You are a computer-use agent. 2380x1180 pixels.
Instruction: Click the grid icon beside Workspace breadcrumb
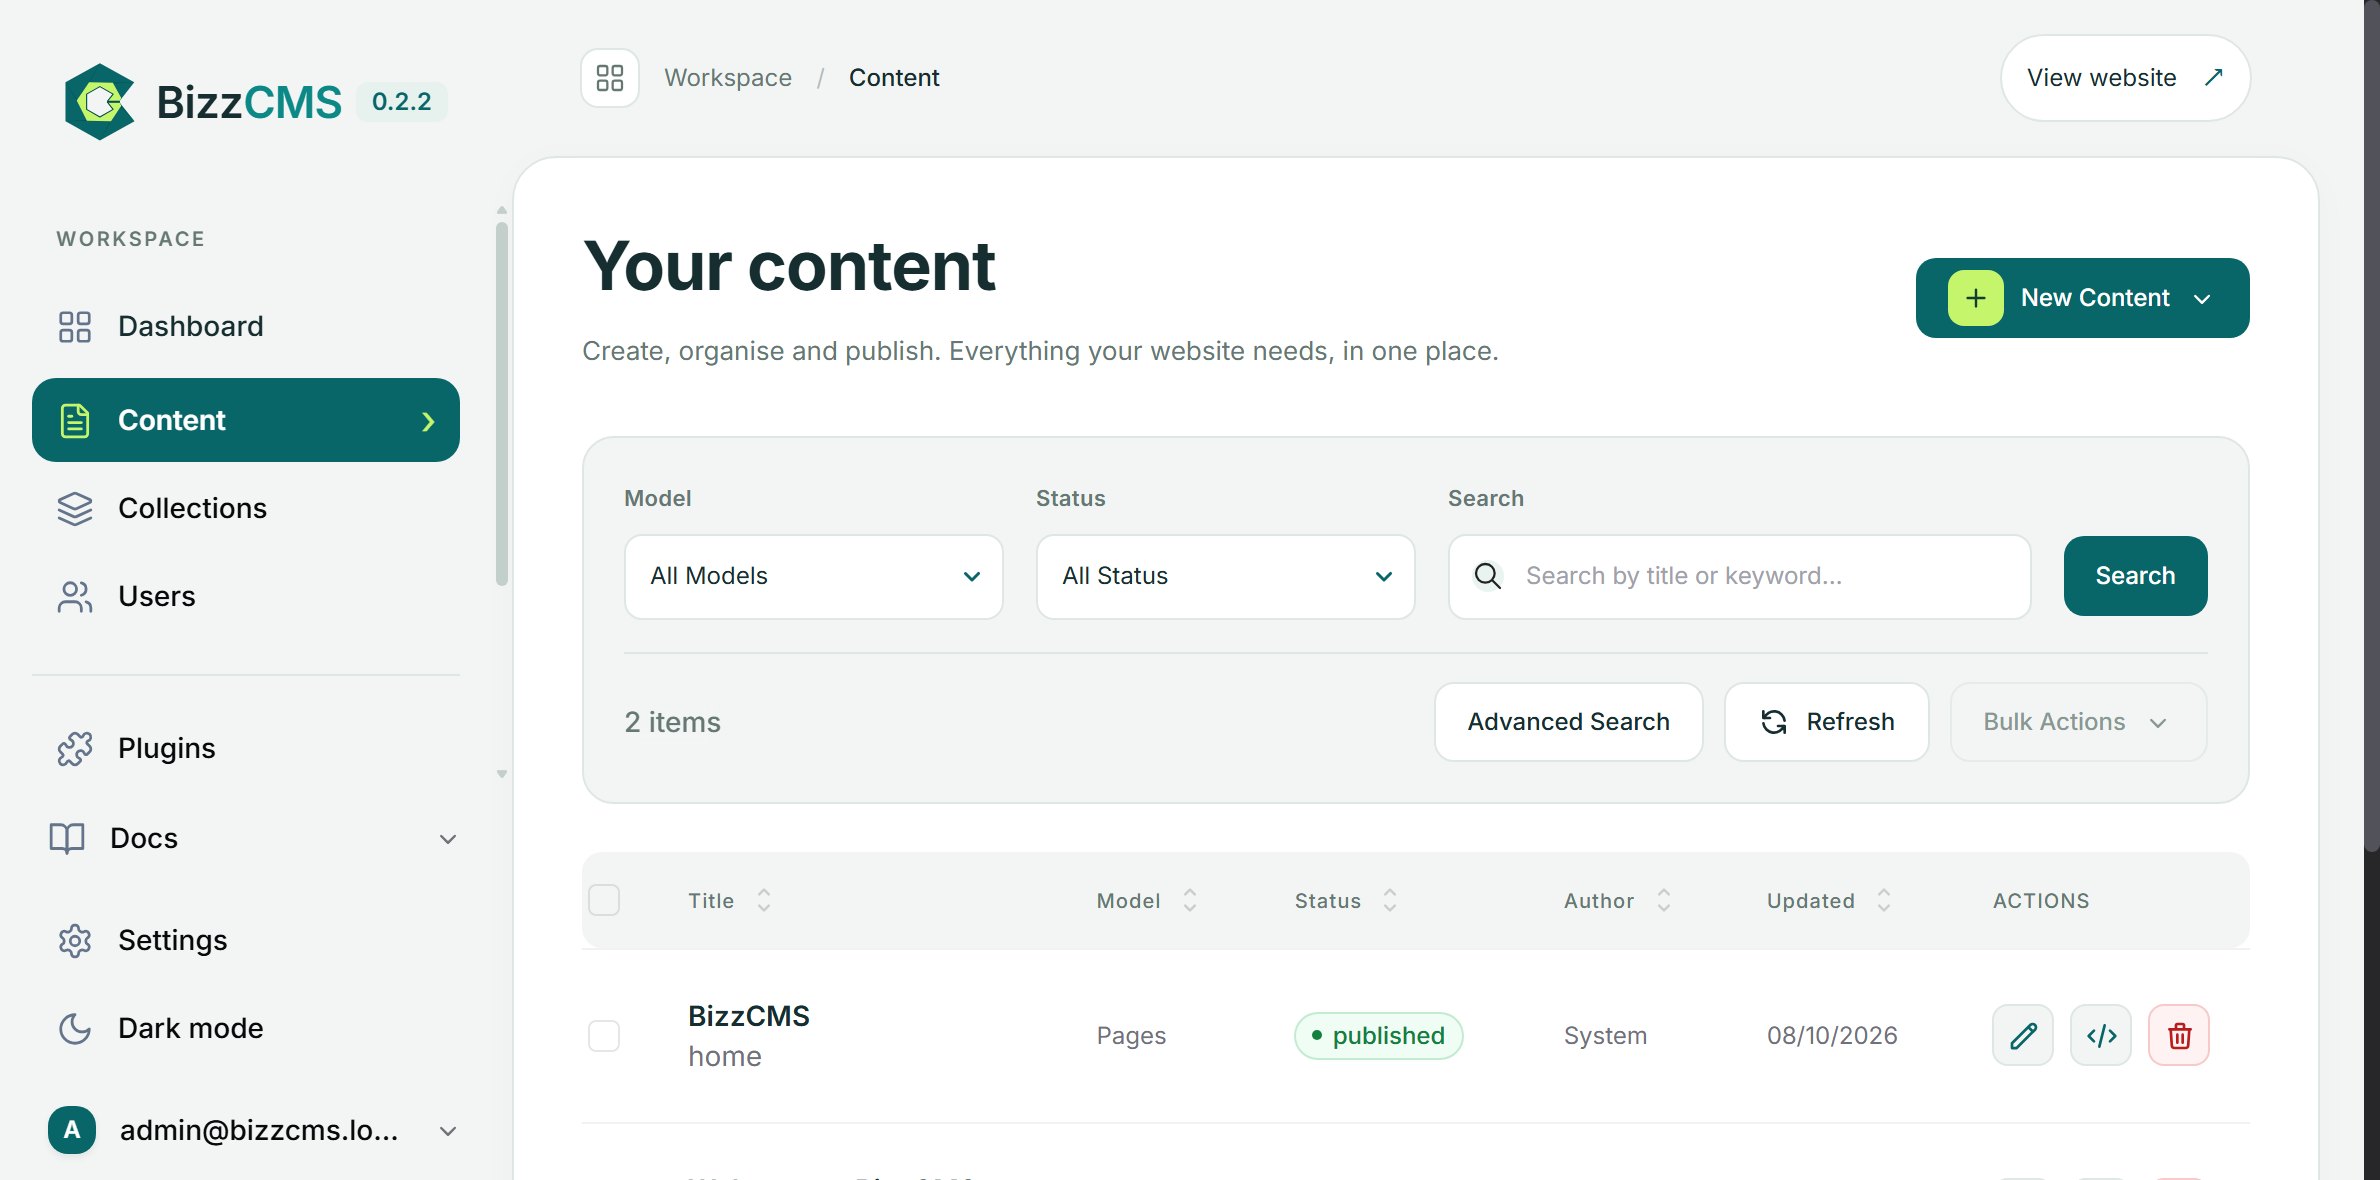[x=610, y=78]
